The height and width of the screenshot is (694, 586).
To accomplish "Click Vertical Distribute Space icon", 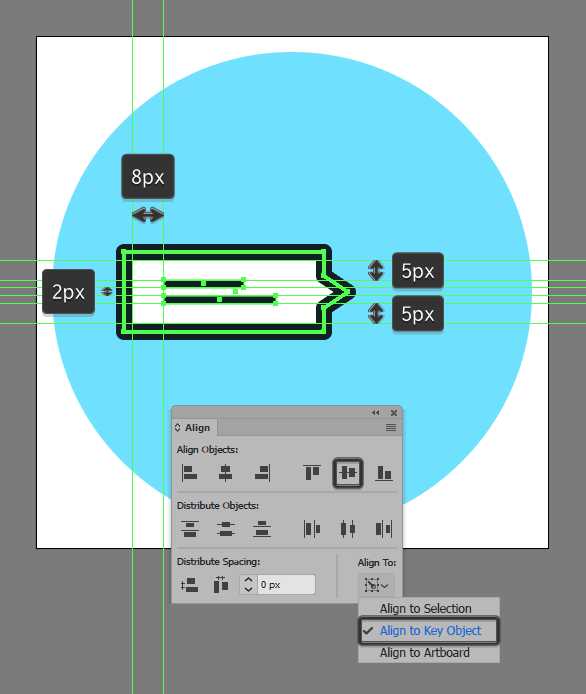I will tap(189, 585).
